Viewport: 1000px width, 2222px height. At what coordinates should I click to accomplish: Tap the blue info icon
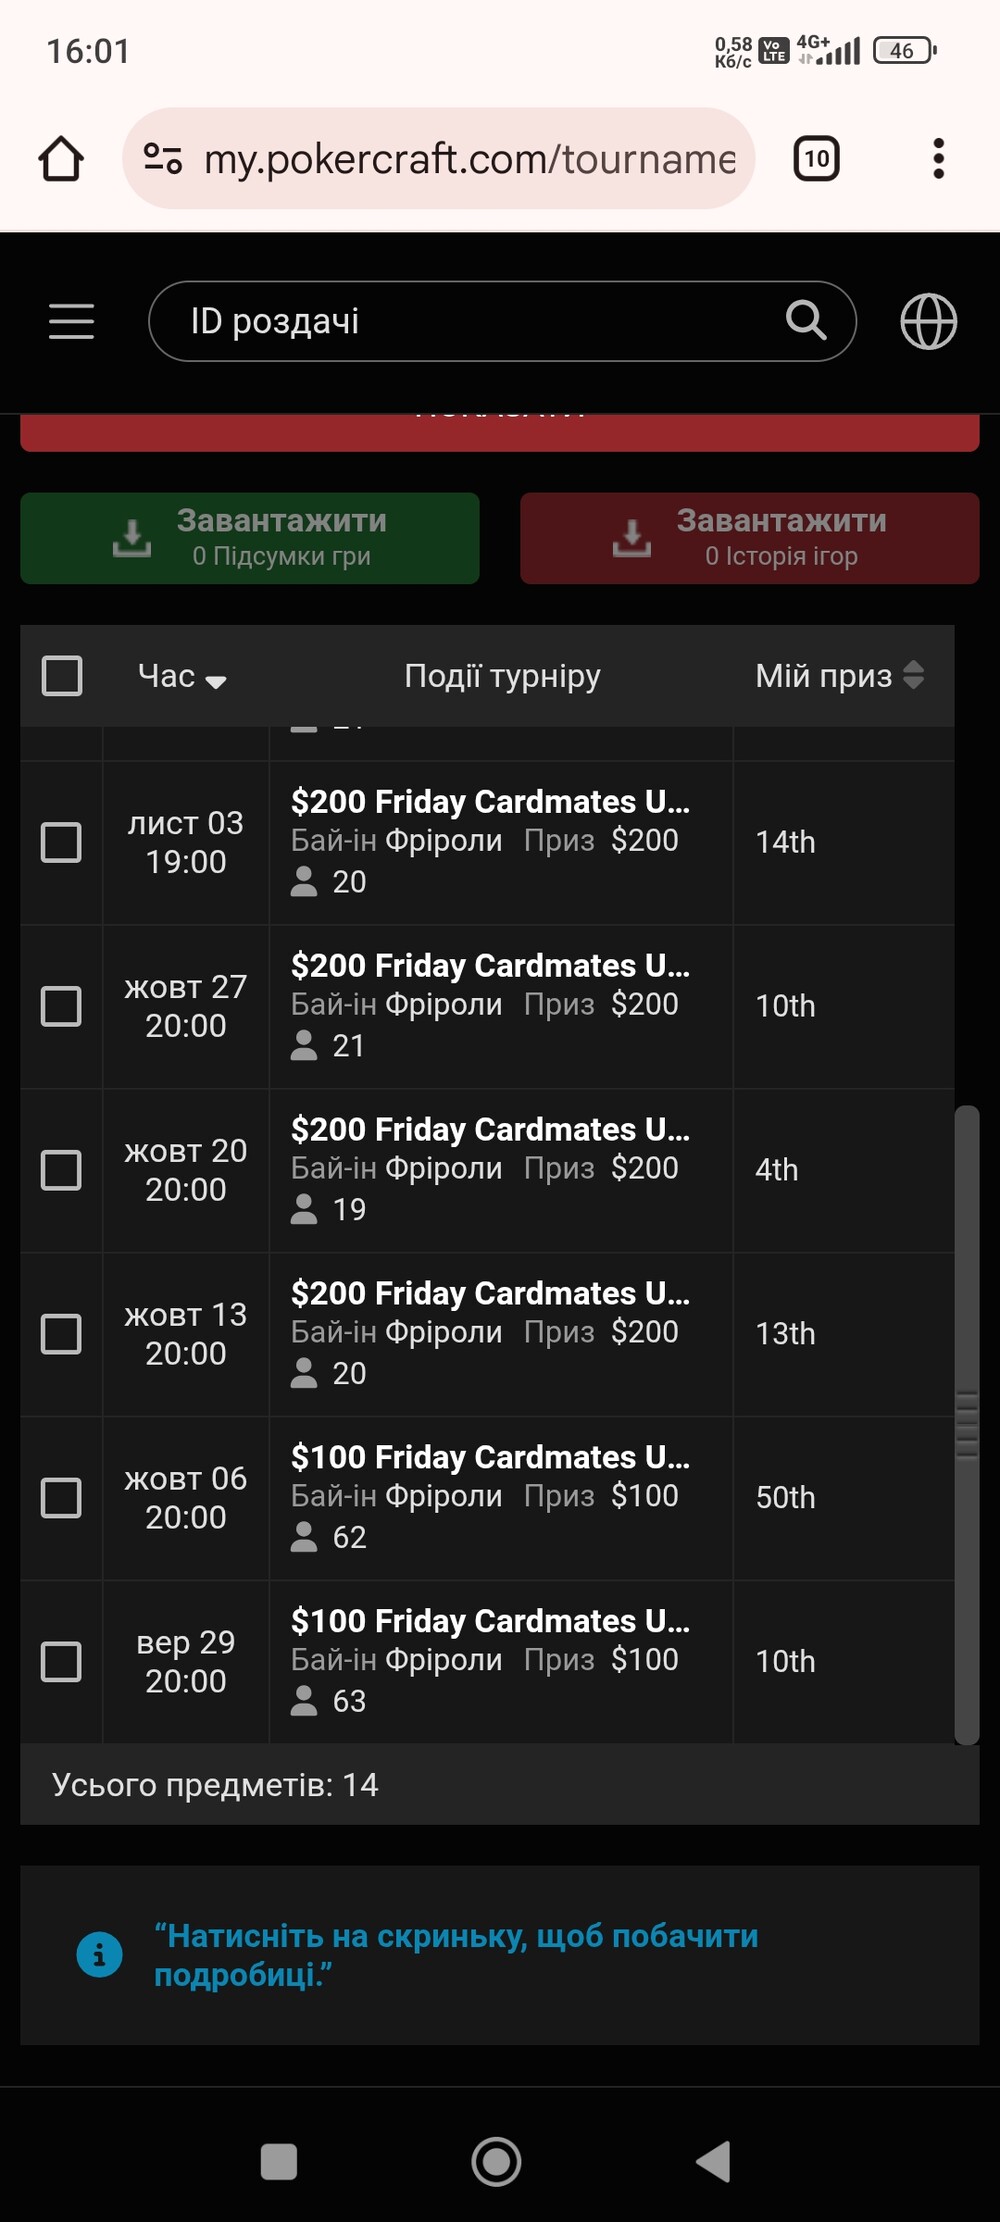(x=99, y=1954)
